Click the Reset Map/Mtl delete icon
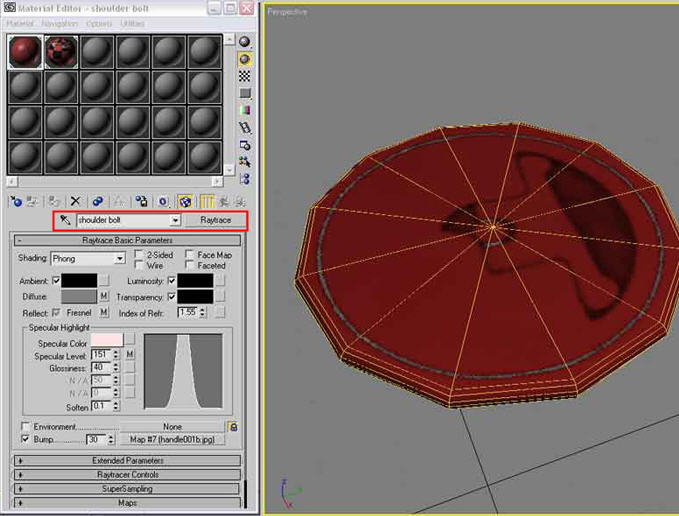Viewport: 679px width, 516px height. tap(75, 201)
